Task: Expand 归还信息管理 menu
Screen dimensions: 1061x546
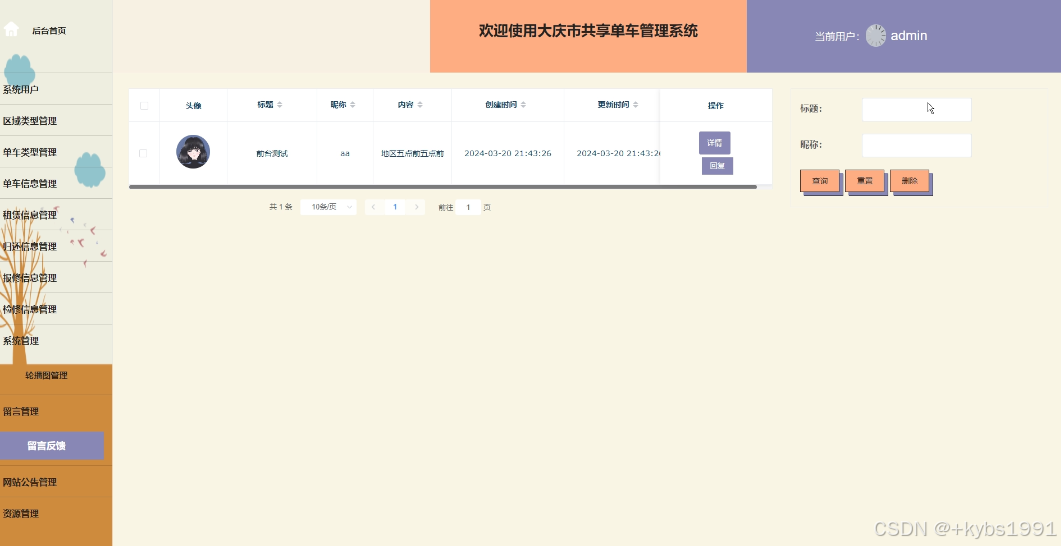Action: tap(56, 246)
